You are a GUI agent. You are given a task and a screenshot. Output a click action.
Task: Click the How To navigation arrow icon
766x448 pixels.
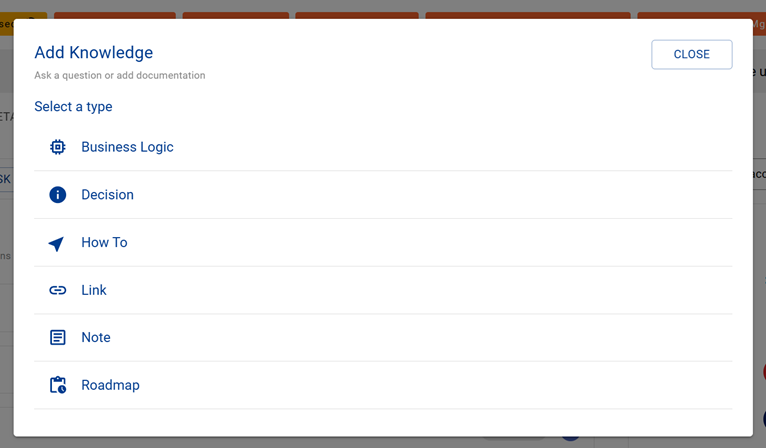pyautogui.click(x=57, y=243)
